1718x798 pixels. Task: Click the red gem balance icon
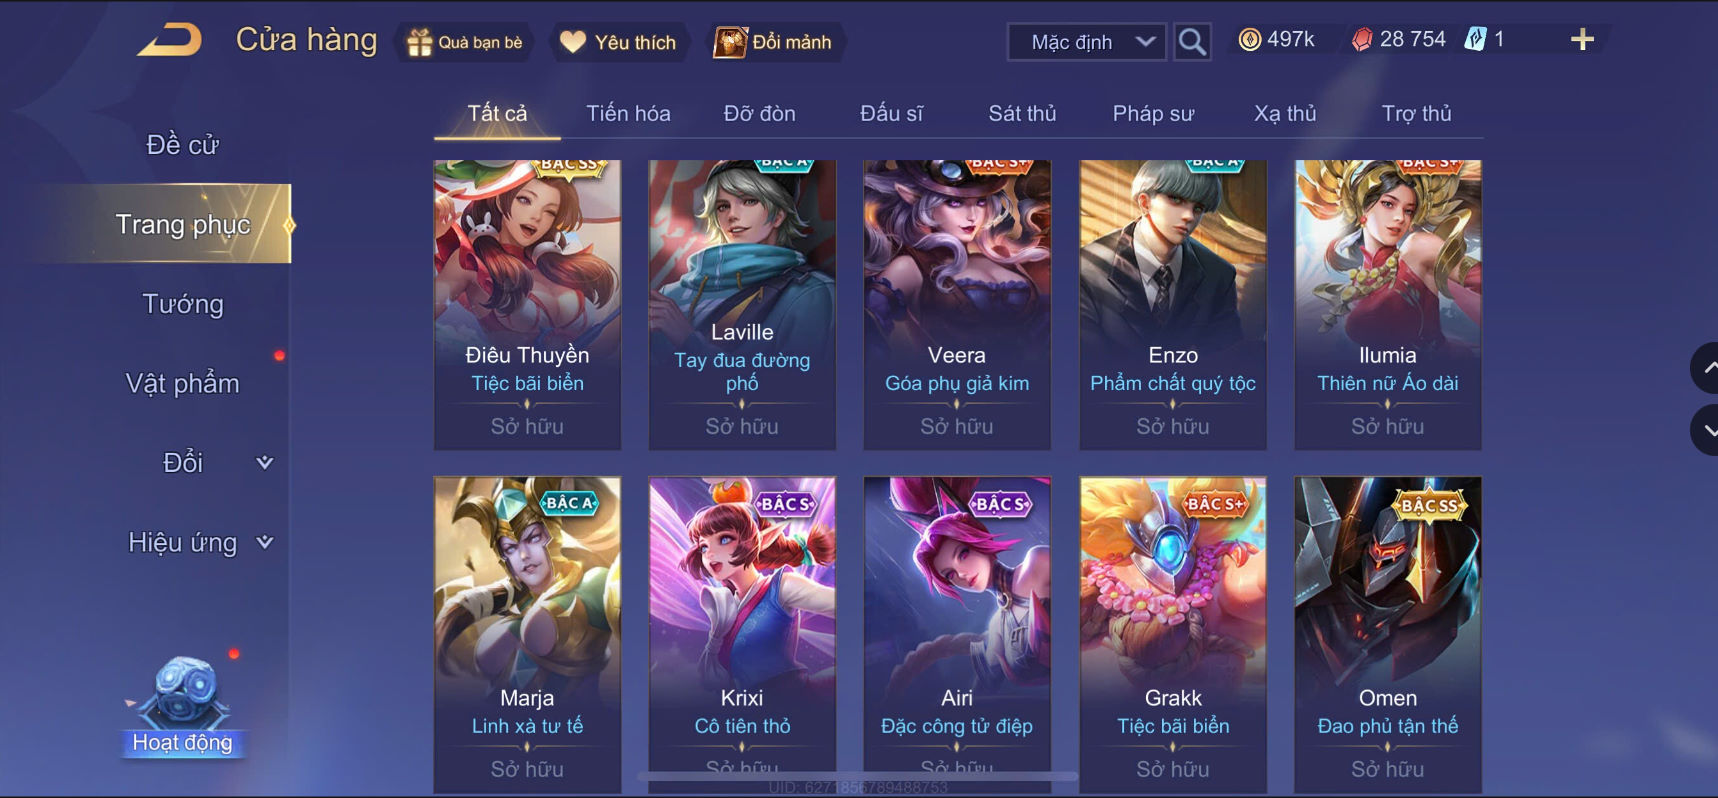coord(1361,40)
